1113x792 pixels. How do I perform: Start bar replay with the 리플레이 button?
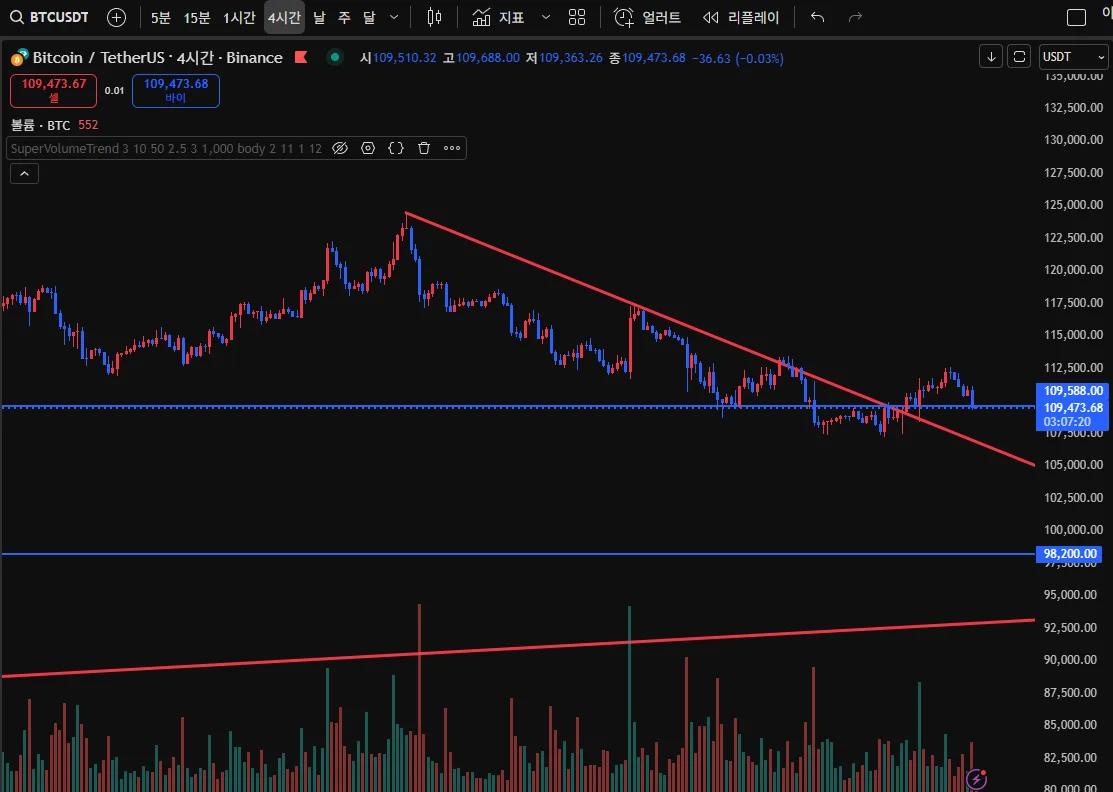tap(741, 17)
